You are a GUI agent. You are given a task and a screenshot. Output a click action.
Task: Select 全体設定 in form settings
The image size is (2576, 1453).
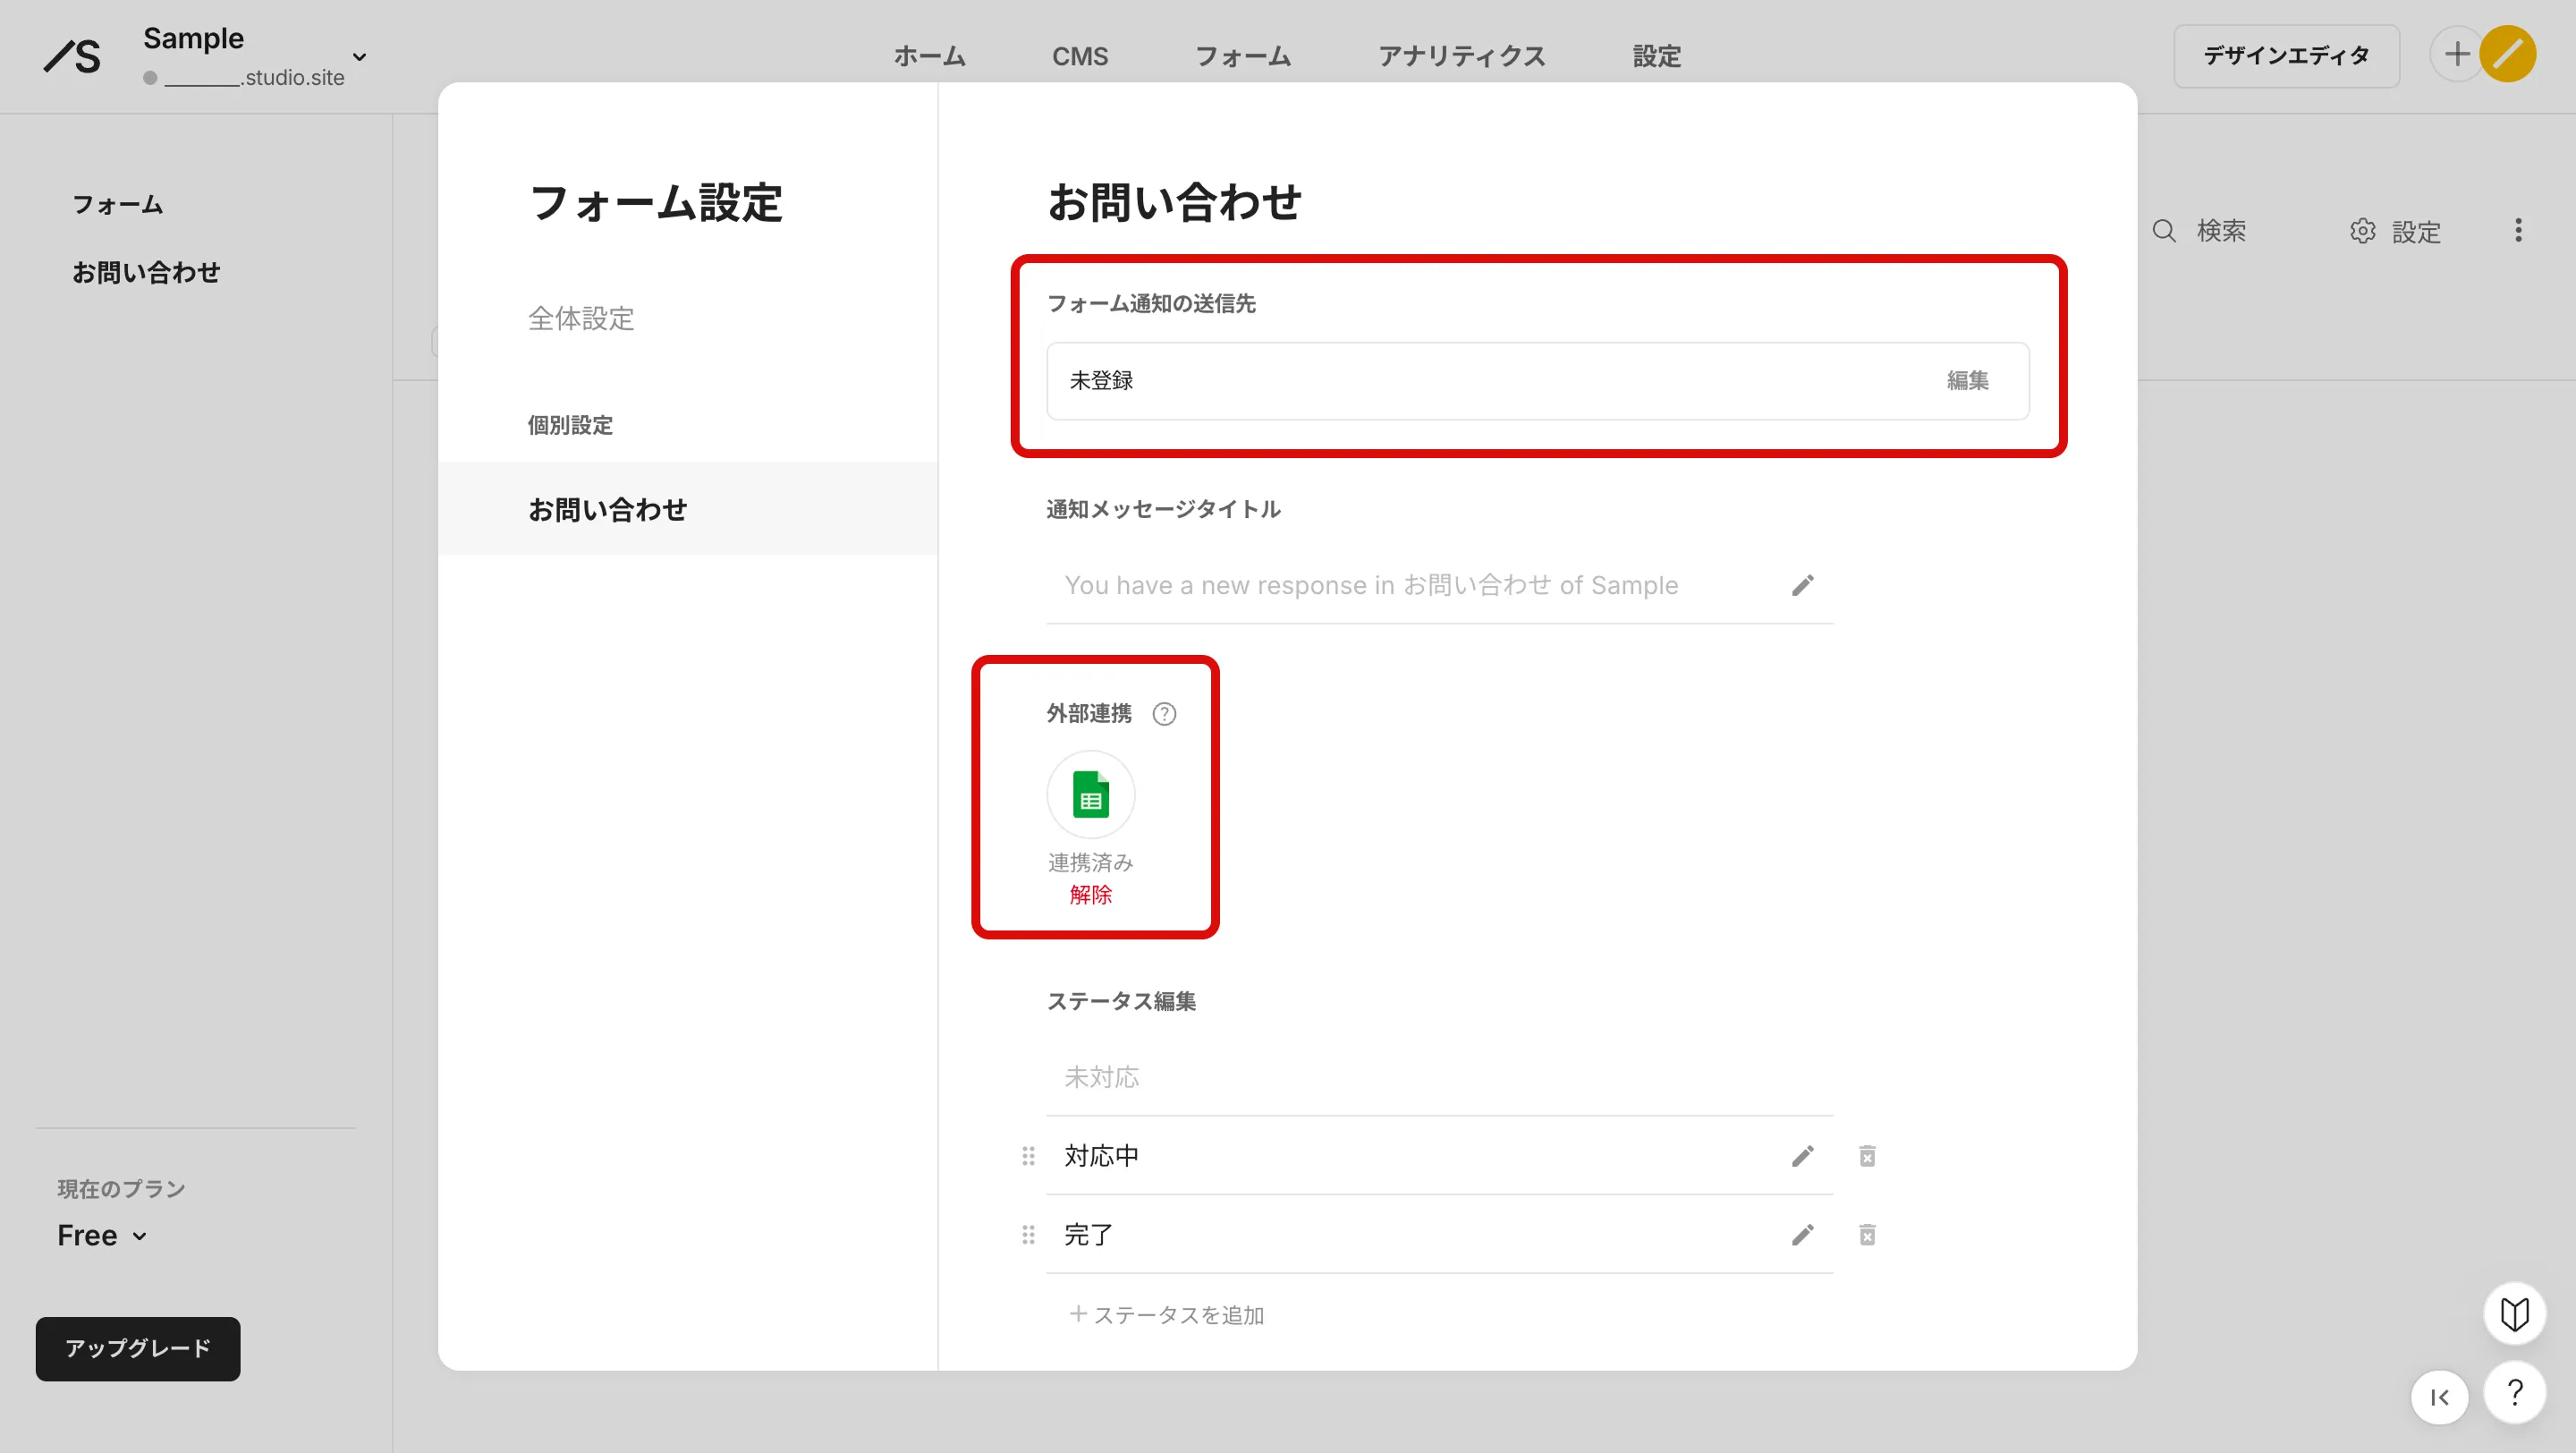click(x=581, y=318)
